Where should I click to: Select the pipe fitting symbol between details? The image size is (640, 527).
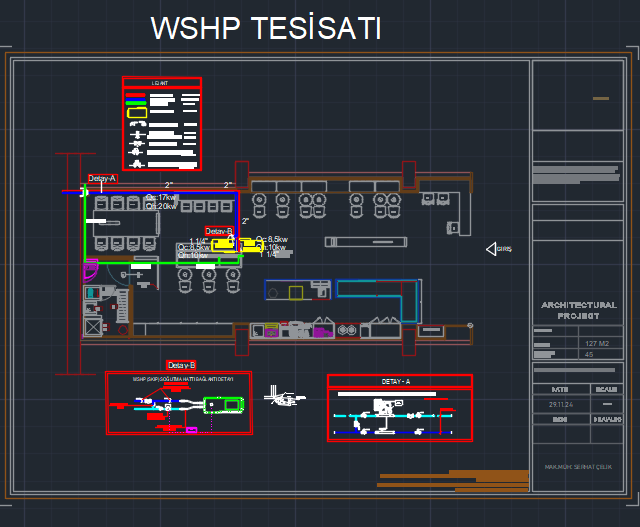284,397
